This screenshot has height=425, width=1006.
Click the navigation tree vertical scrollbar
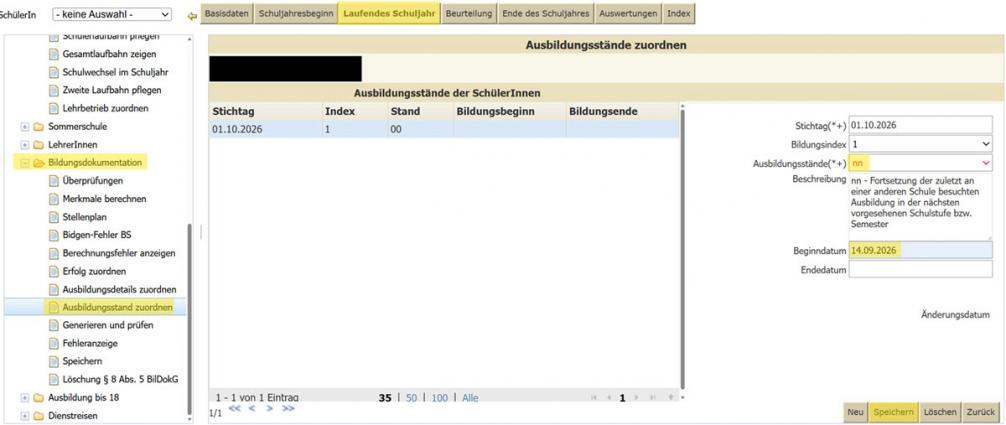189,319
